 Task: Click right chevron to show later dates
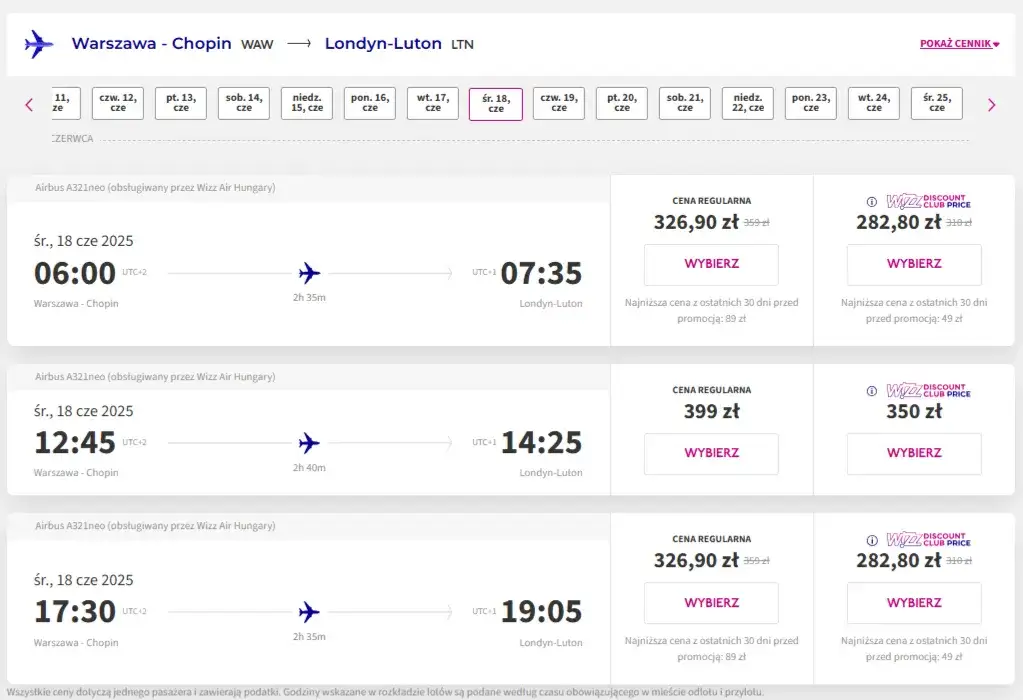coord(991,104)
